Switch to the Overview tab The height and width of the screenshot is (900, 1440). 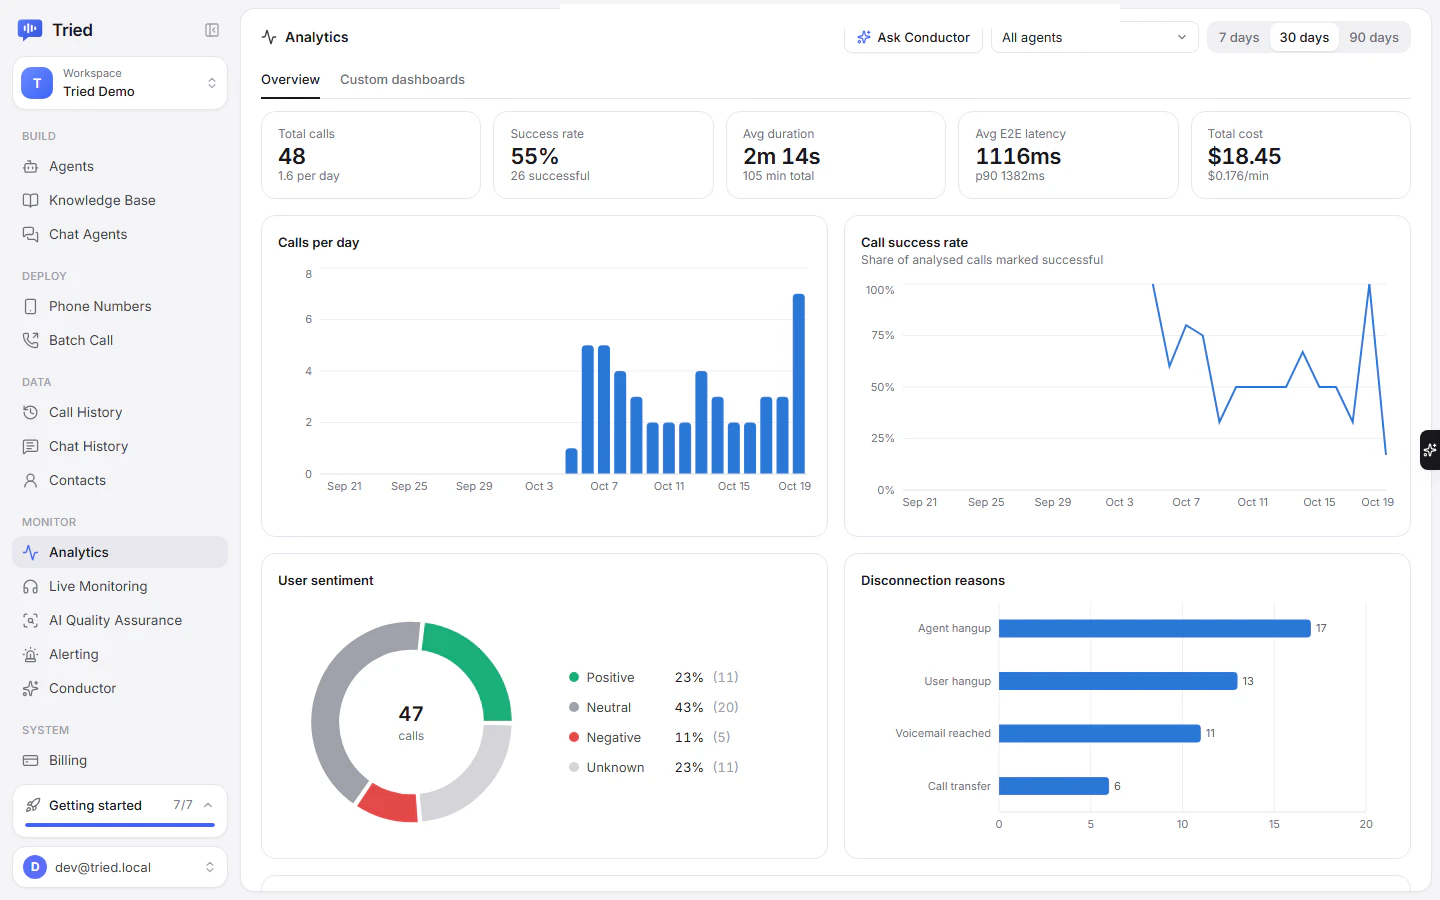pos(290,80)
